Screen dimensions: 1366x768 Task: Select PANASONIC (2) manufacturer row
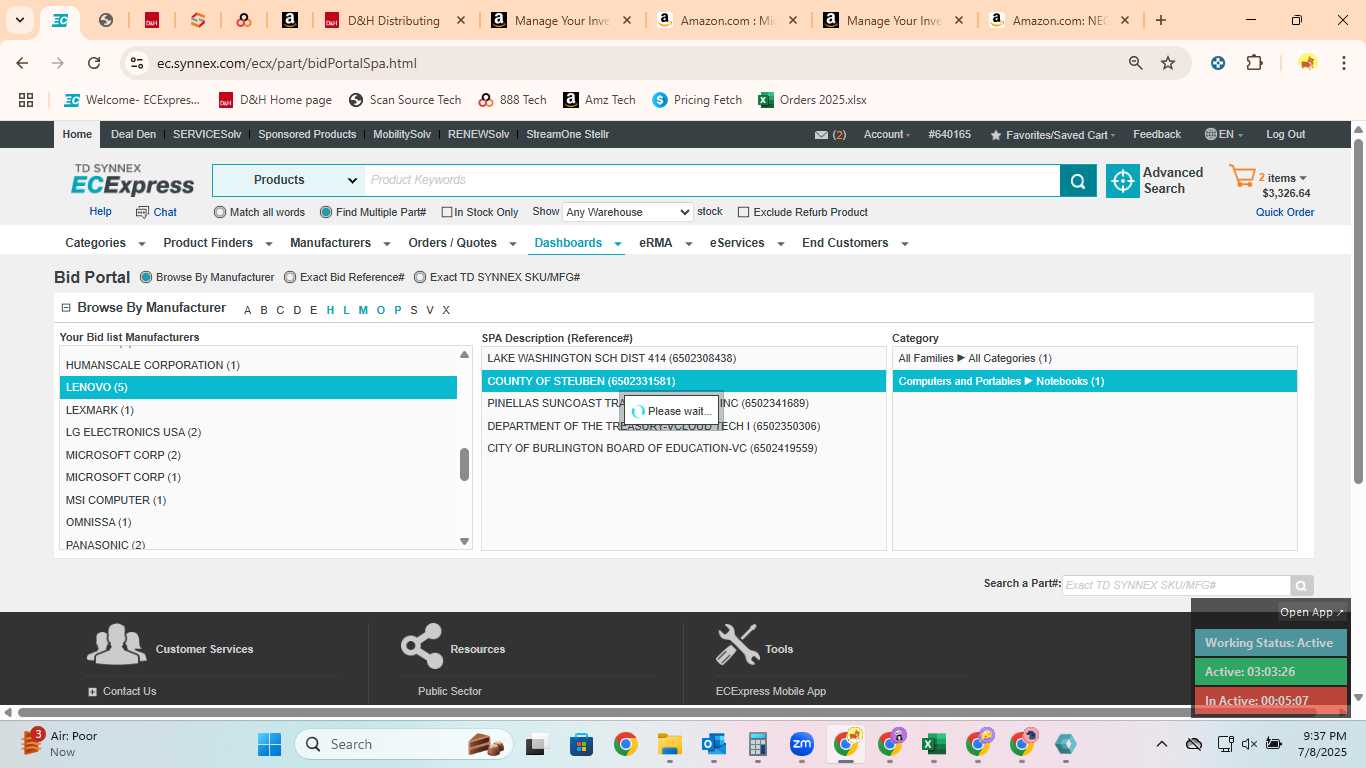[x=258, y=545]
